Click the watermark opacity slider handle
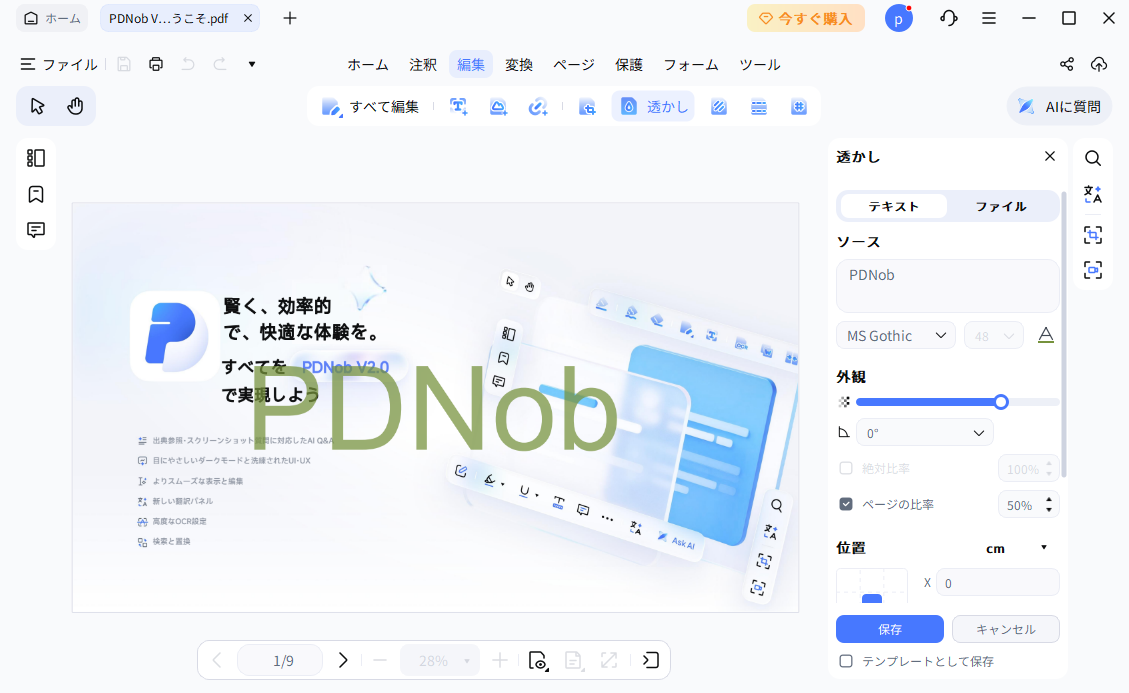 1001,402
